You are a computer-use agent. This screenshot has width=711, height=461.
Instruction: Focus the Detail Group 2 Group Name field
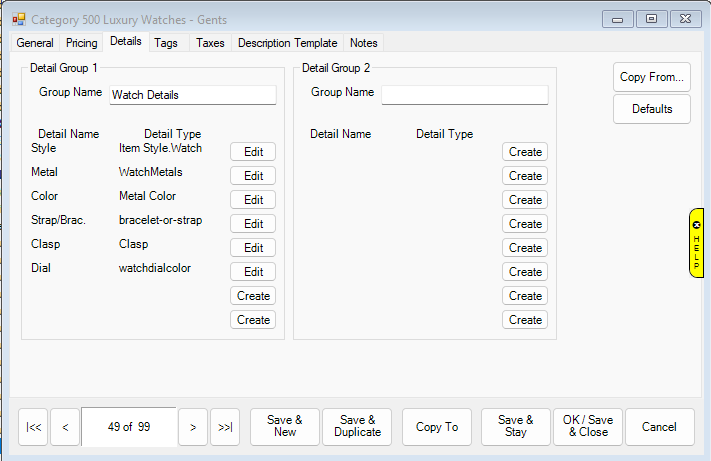coord(465,95)
